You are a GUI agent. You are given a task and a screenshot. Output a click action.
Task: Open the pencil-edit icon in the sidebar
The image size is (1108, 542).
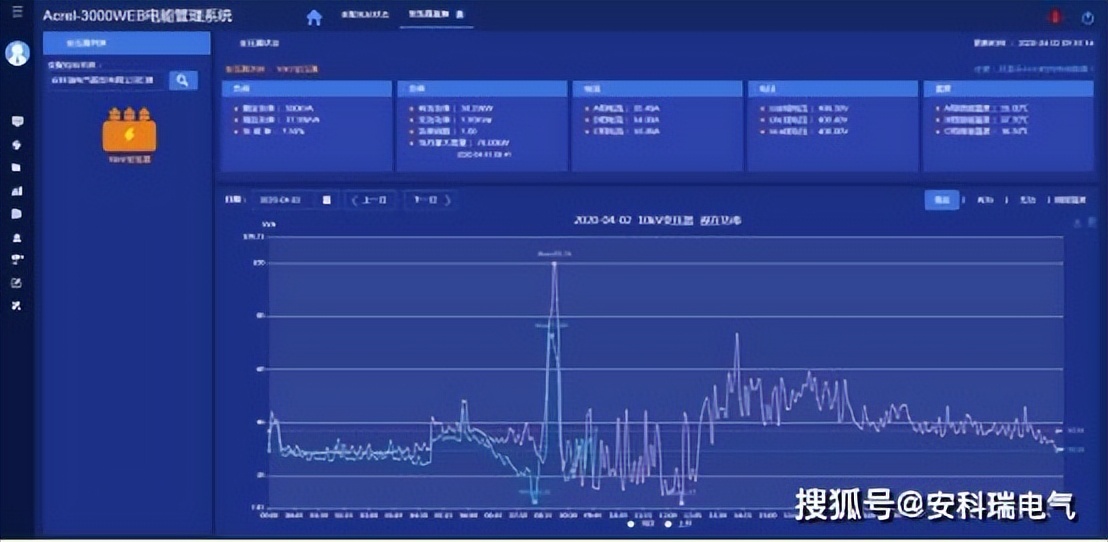(18, 283)
